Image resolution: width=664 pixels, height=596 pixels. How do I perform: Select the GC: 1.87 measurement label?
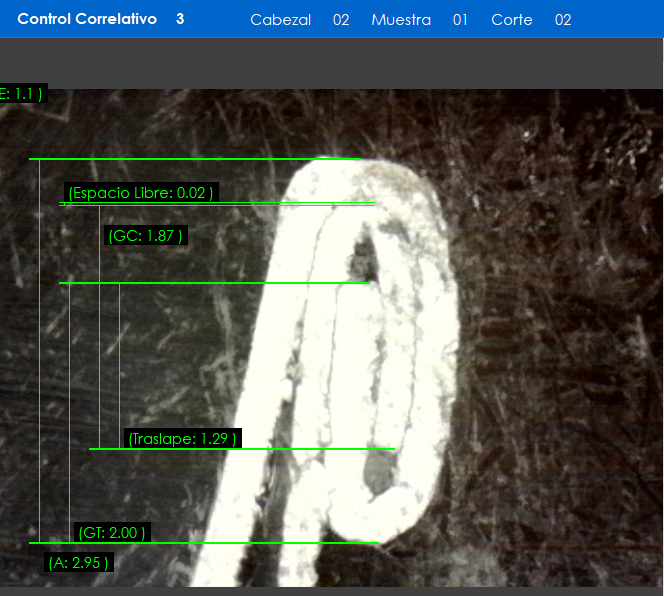tap(145, 236)
